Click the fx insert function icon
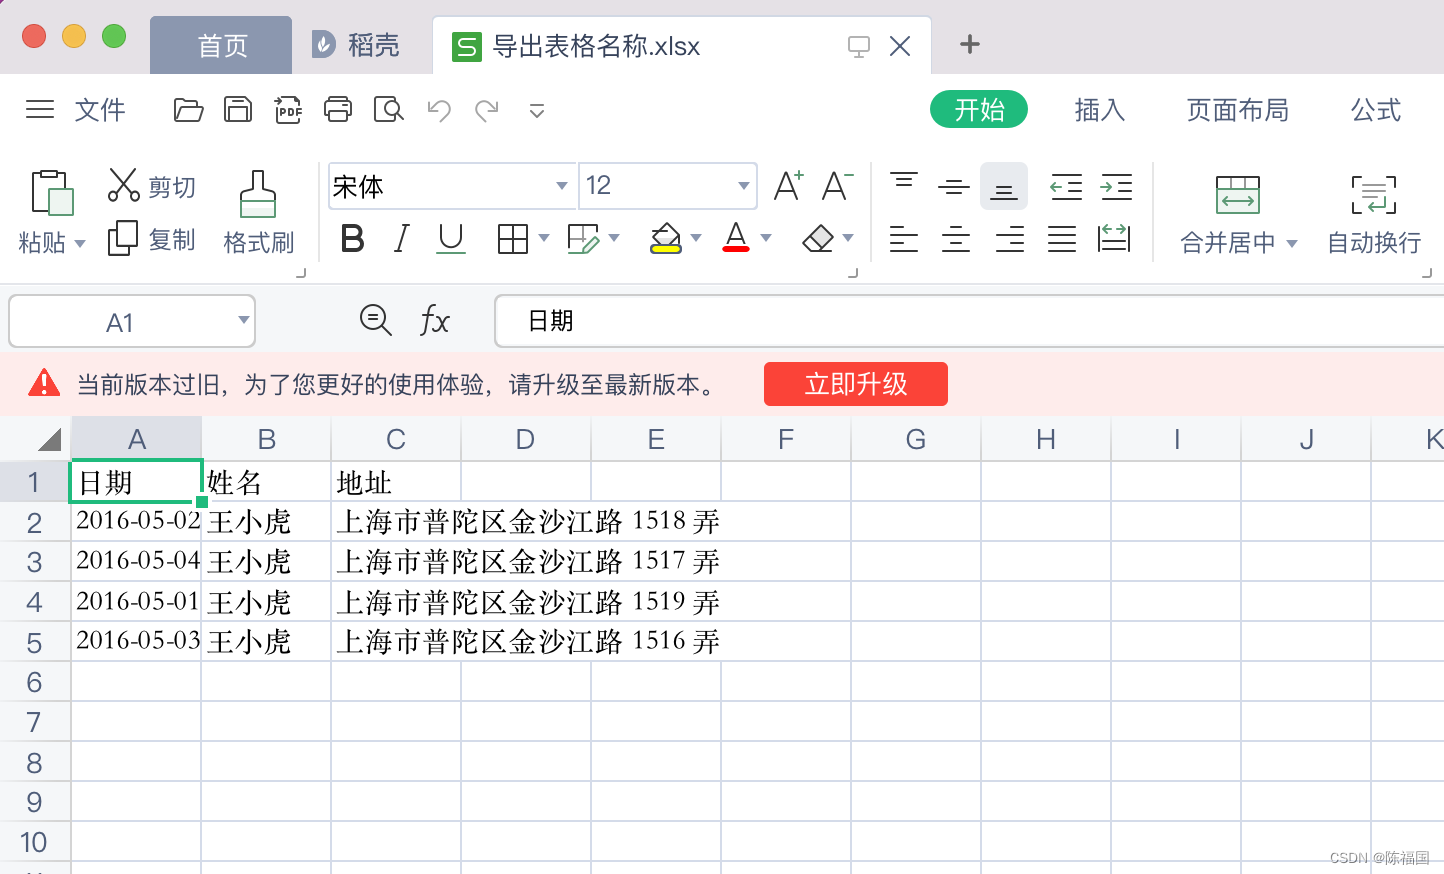 434,321
